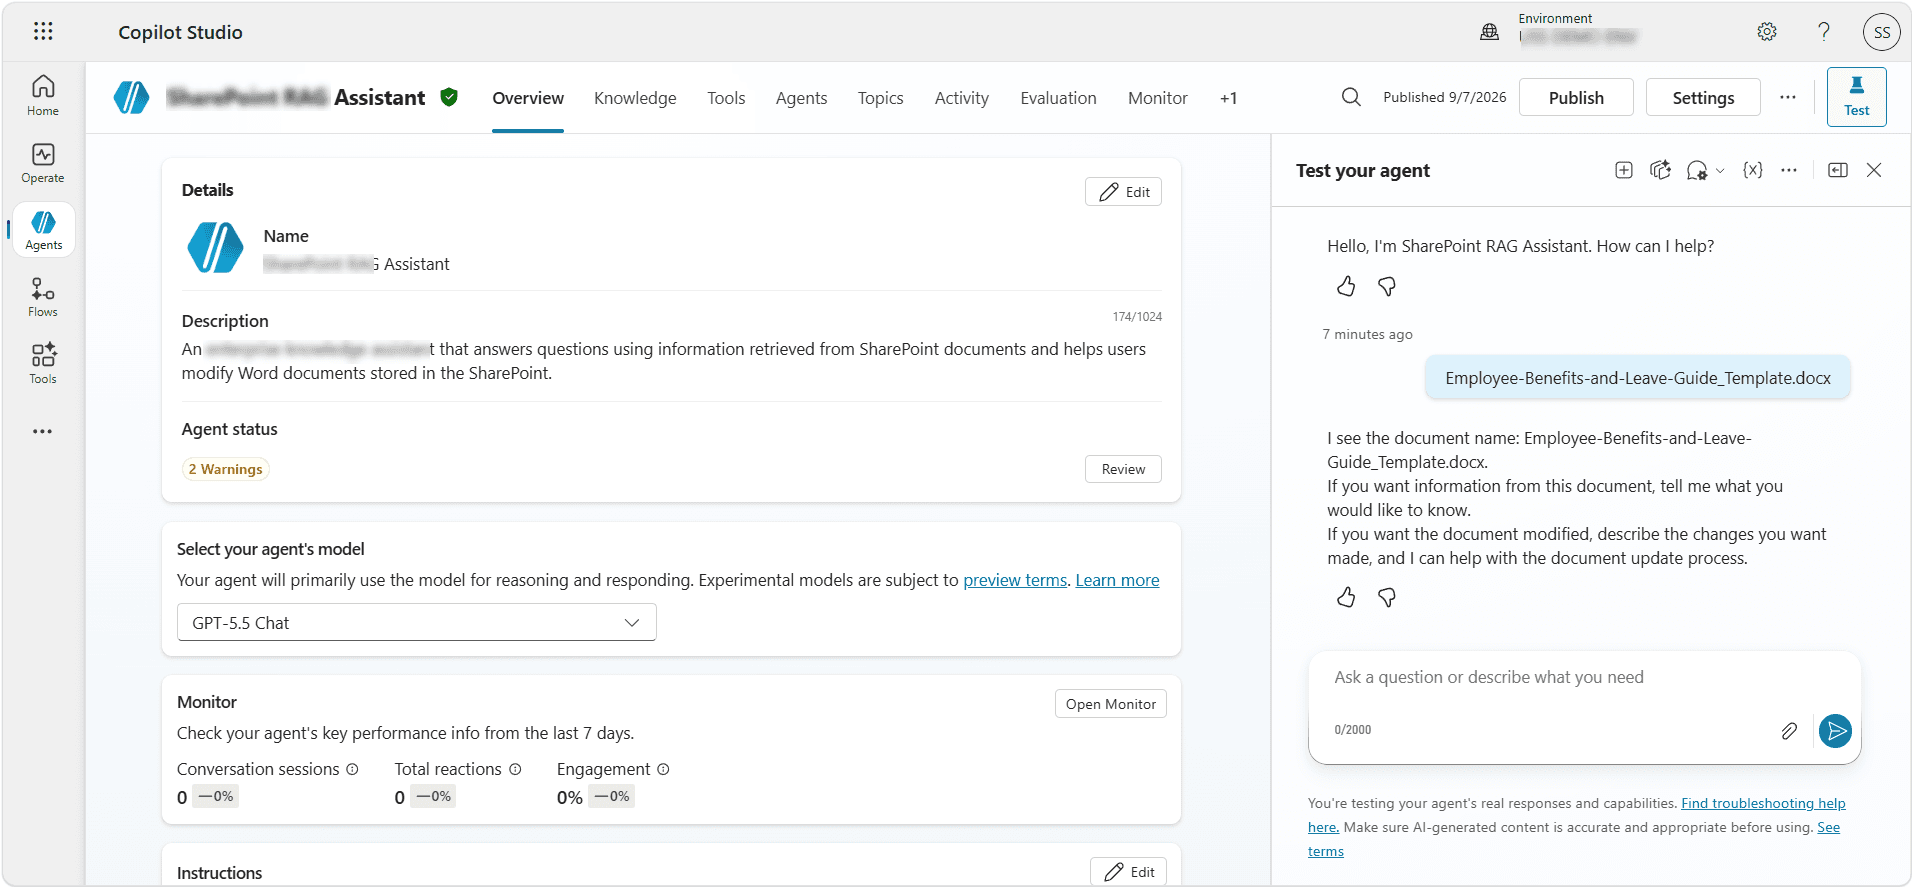Open the Monitor tab
The width and height of the screenshot is (1916, 890).
click(x=1157, y=98)
